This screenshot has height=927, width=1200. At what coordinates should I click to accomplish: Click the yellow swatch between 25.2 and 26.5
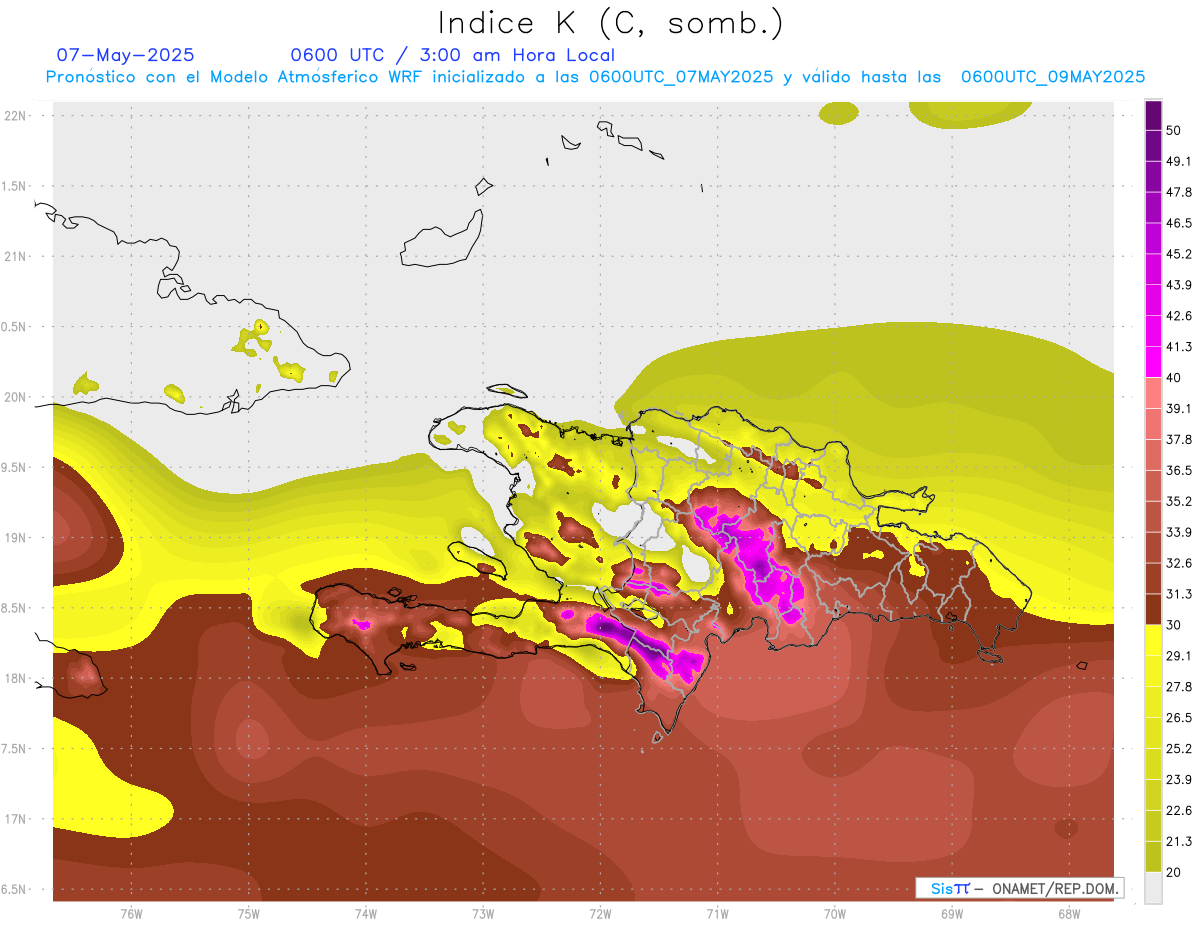click(1154, 732)
